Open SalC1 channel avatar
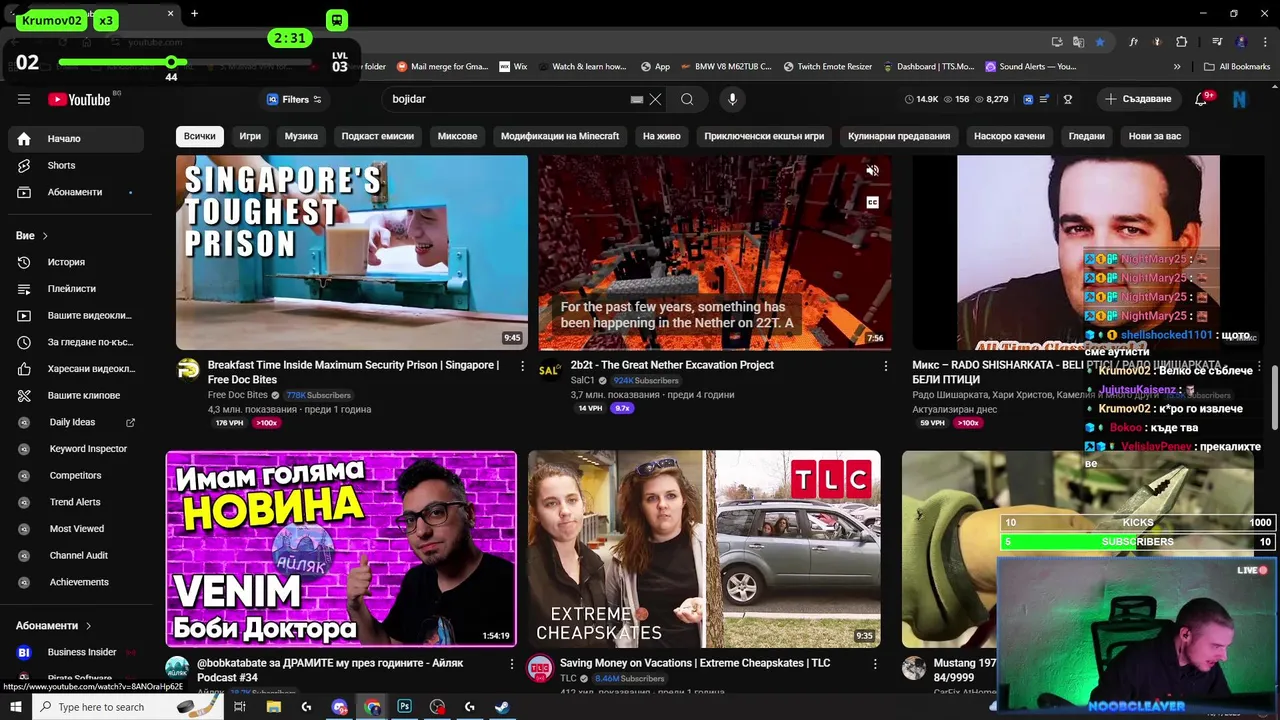The width and height of the screenshot is (1280, 720). (549, 370)
